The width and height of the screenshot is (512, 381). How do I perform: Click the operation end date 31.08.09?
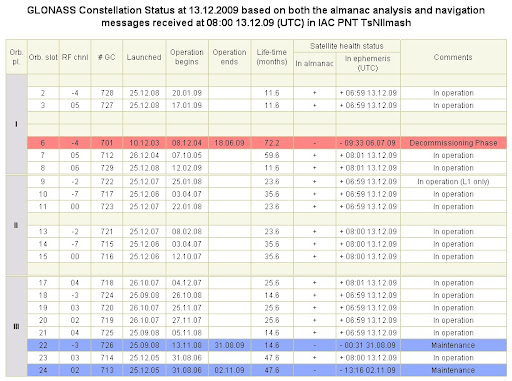point(229,345)
